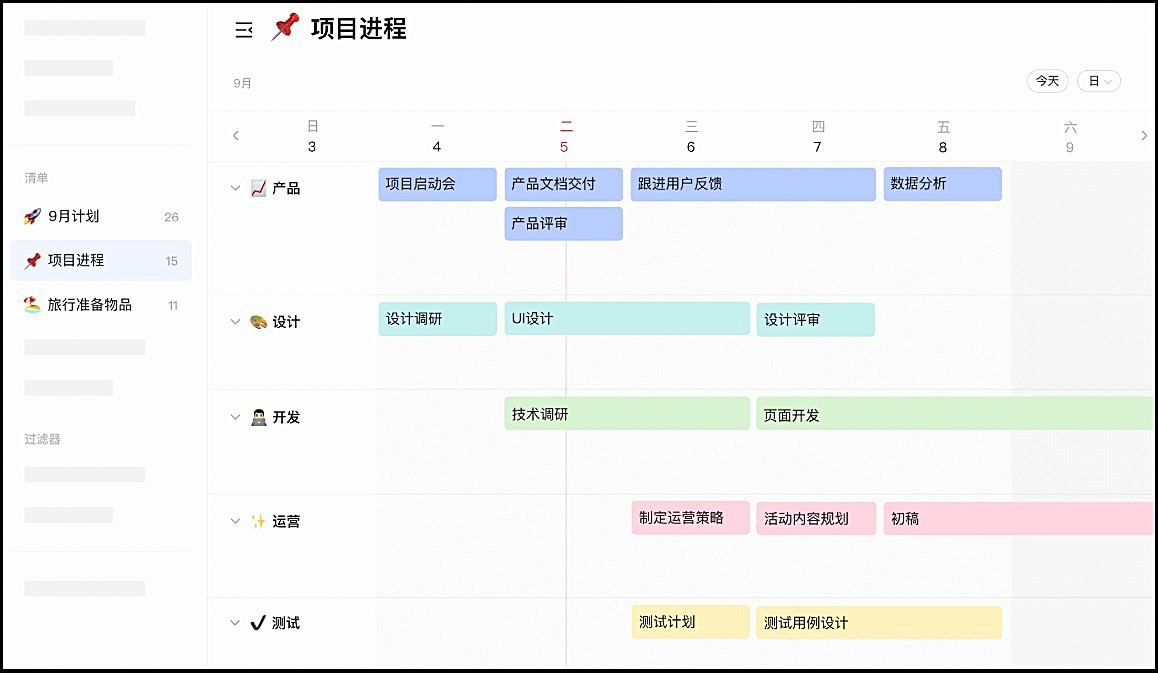
Task: Collapse the 设计 group with its chevron
Action: point(234,321)
